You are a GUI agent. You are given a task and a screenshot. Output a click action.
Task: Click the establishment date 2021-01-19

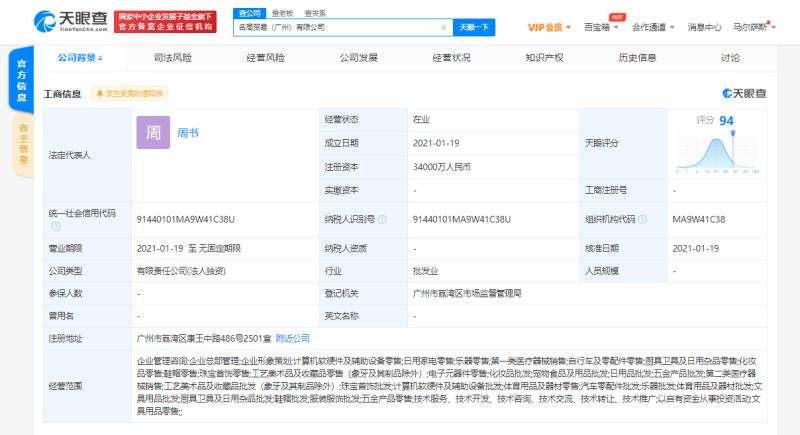(x=436, y=143)
